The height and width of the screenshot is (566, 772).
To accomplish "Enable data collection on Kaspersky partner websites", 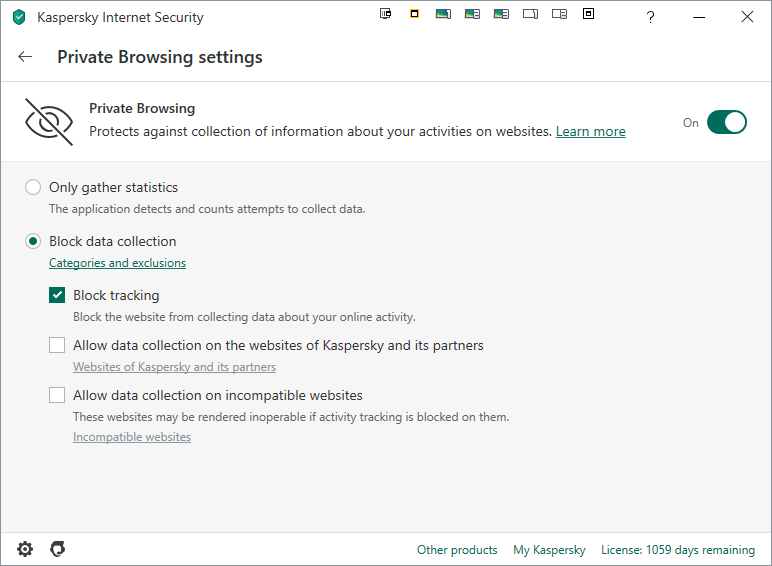I will pyautogui.click(x=58, y=345).
